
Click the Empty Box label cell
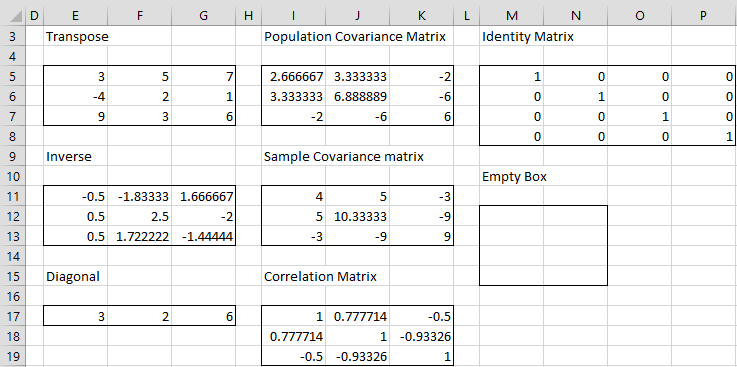(x=514, y=177)
